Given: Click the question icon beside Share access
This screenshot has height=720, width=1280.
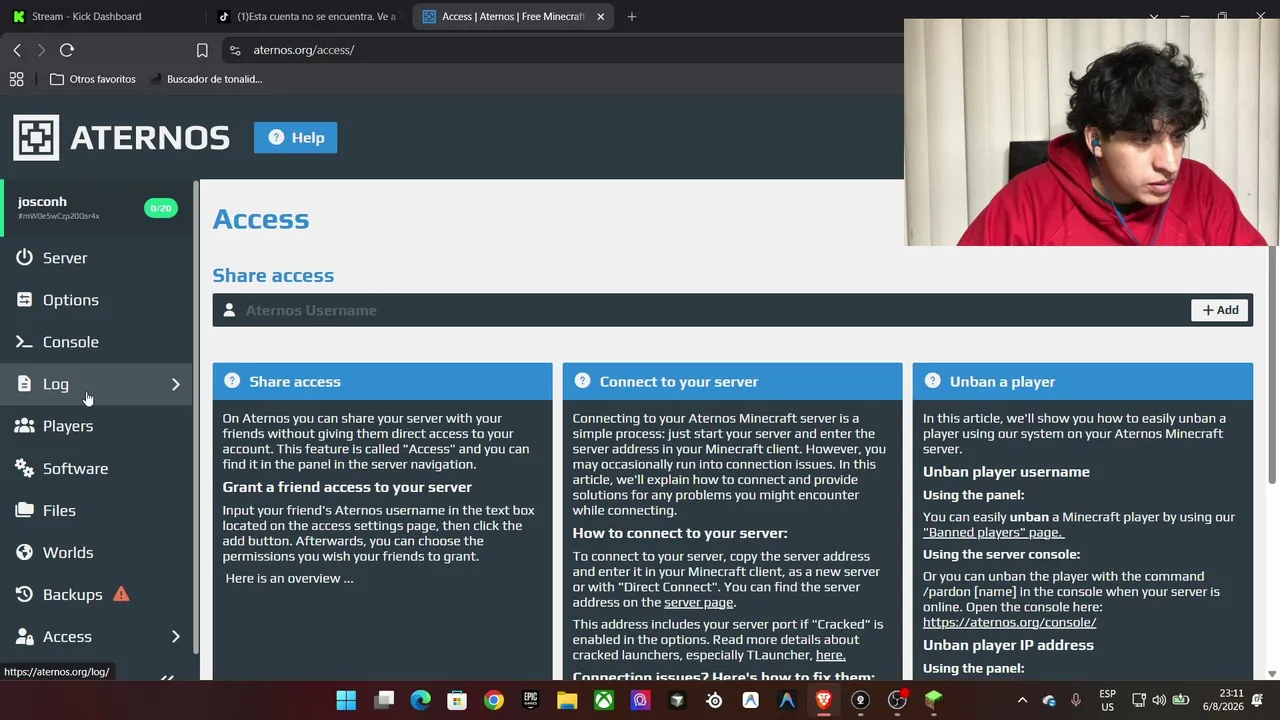Looking at the screenshot, I should 232,381.
